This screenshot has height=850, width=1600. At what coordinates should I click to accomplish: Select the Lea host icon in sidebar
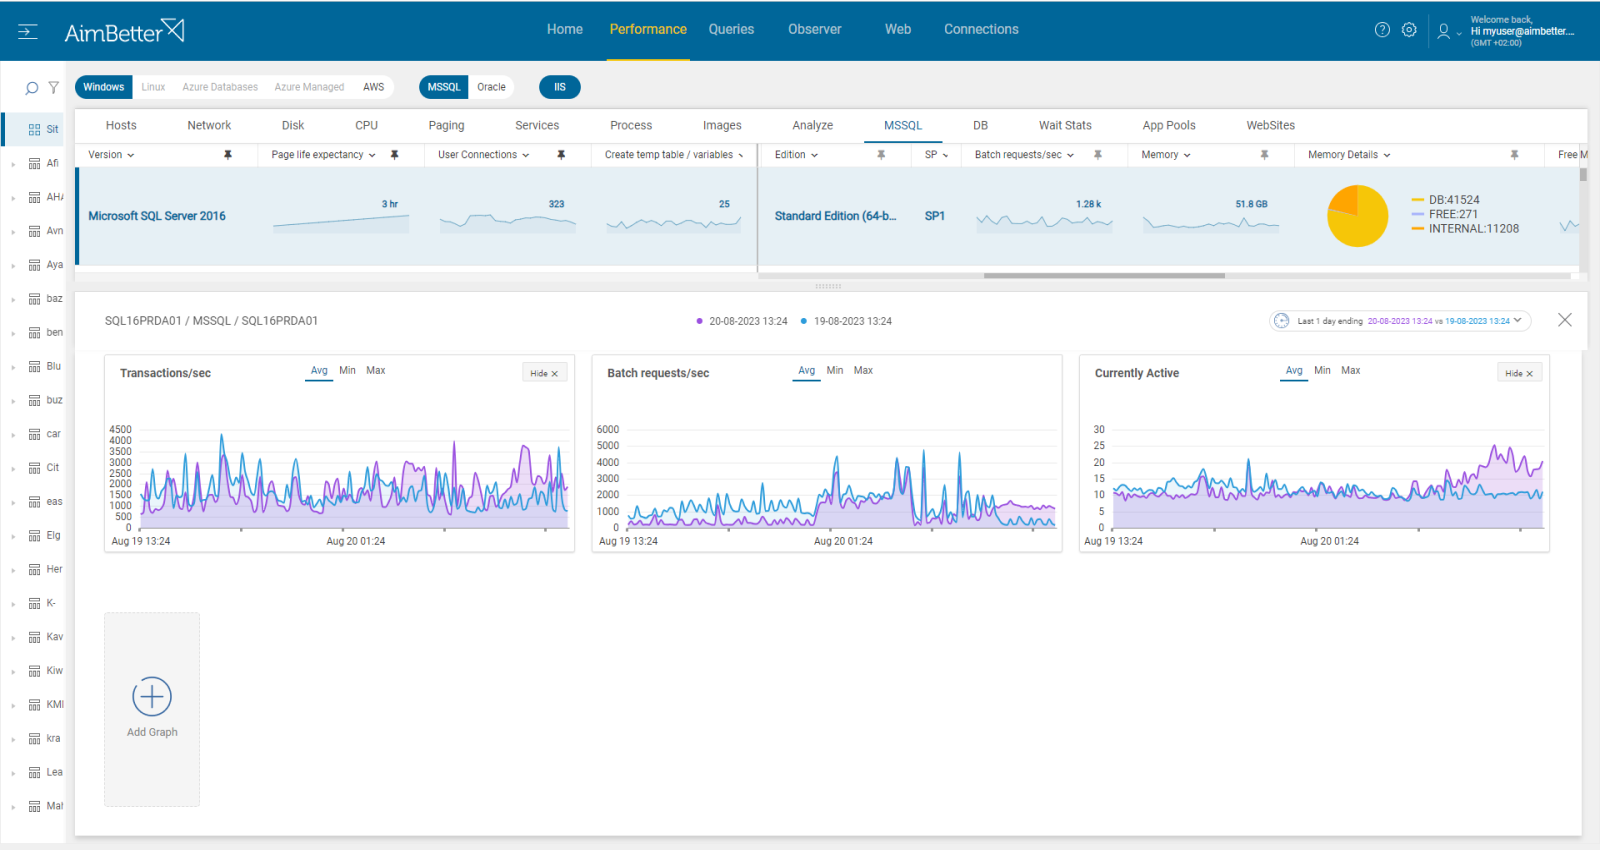click(35, 773)
